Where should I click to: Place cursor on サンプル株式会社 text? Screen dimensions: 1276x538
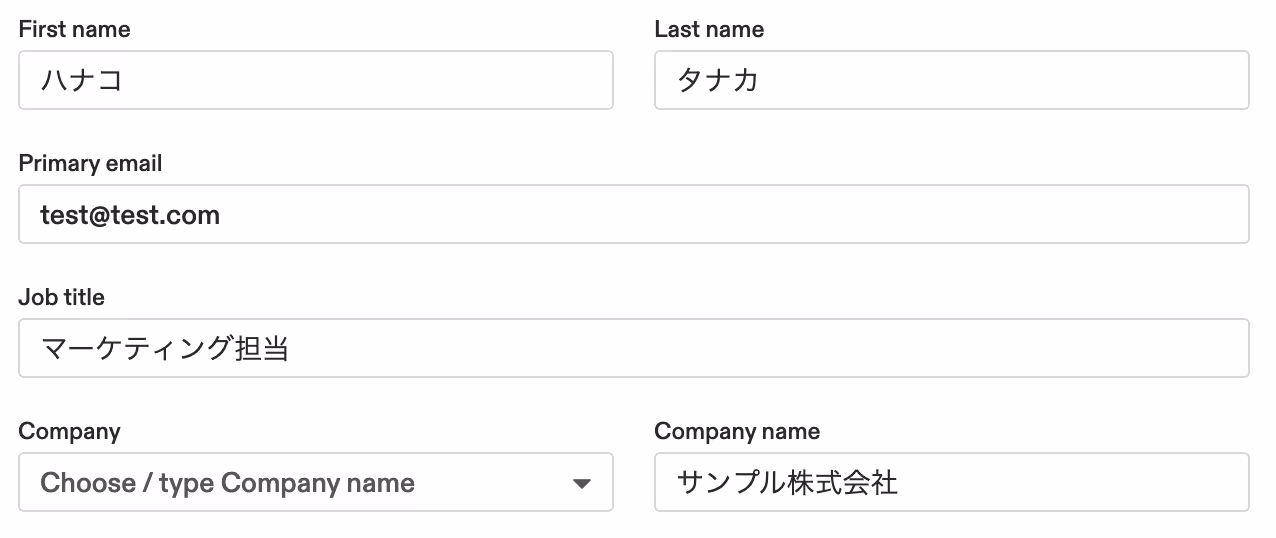(x=787, y=483)
